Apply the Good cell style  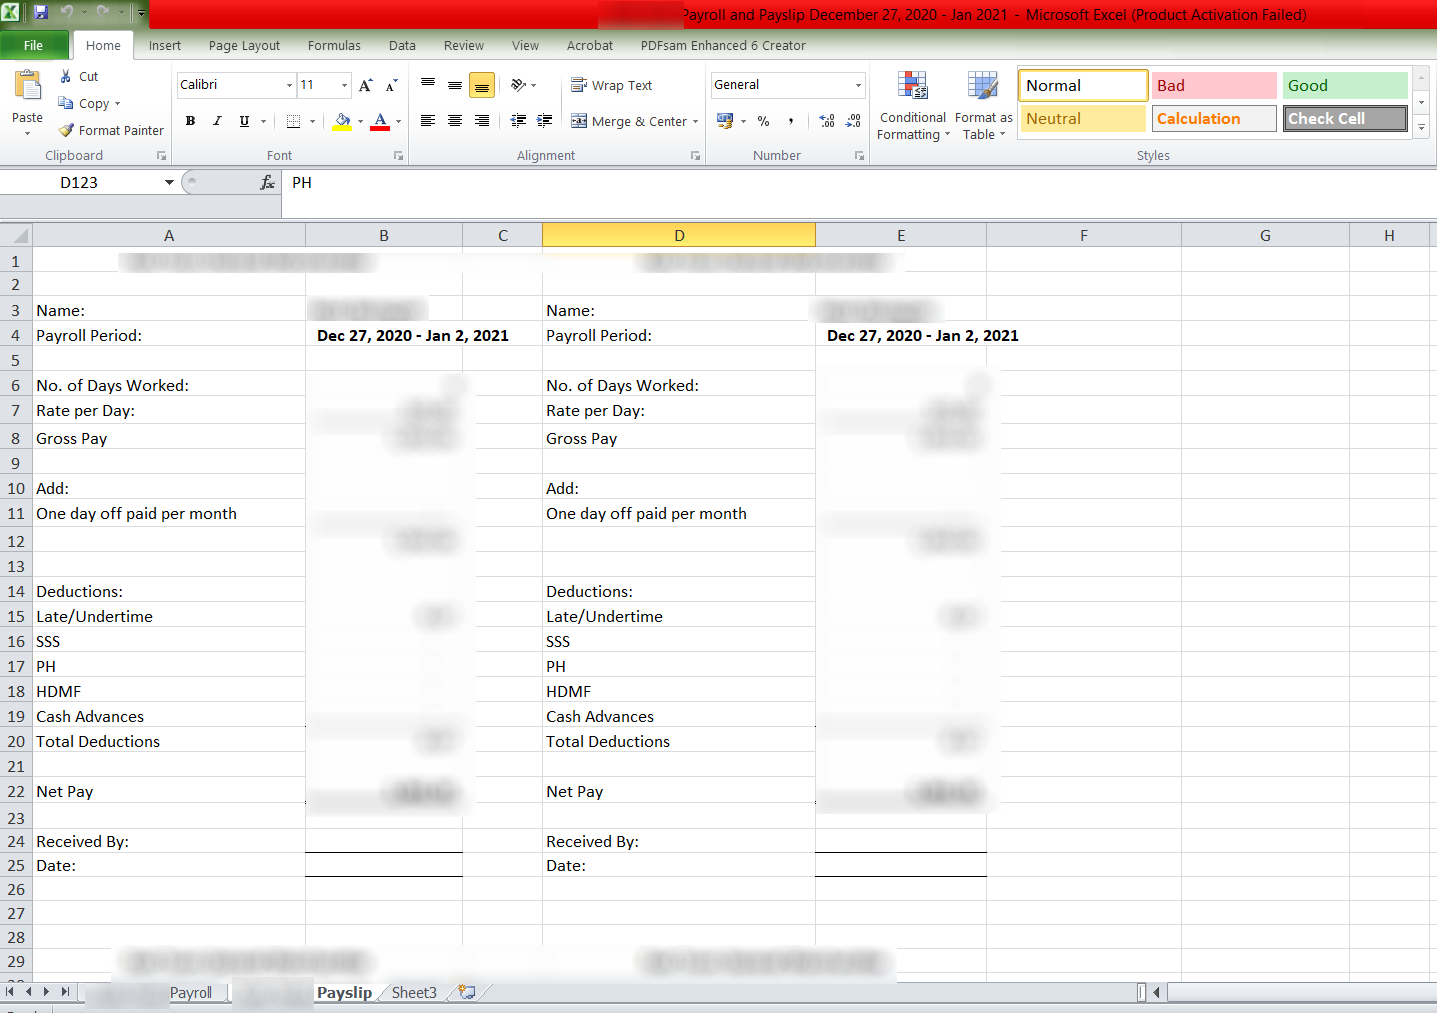point(1345,85)
